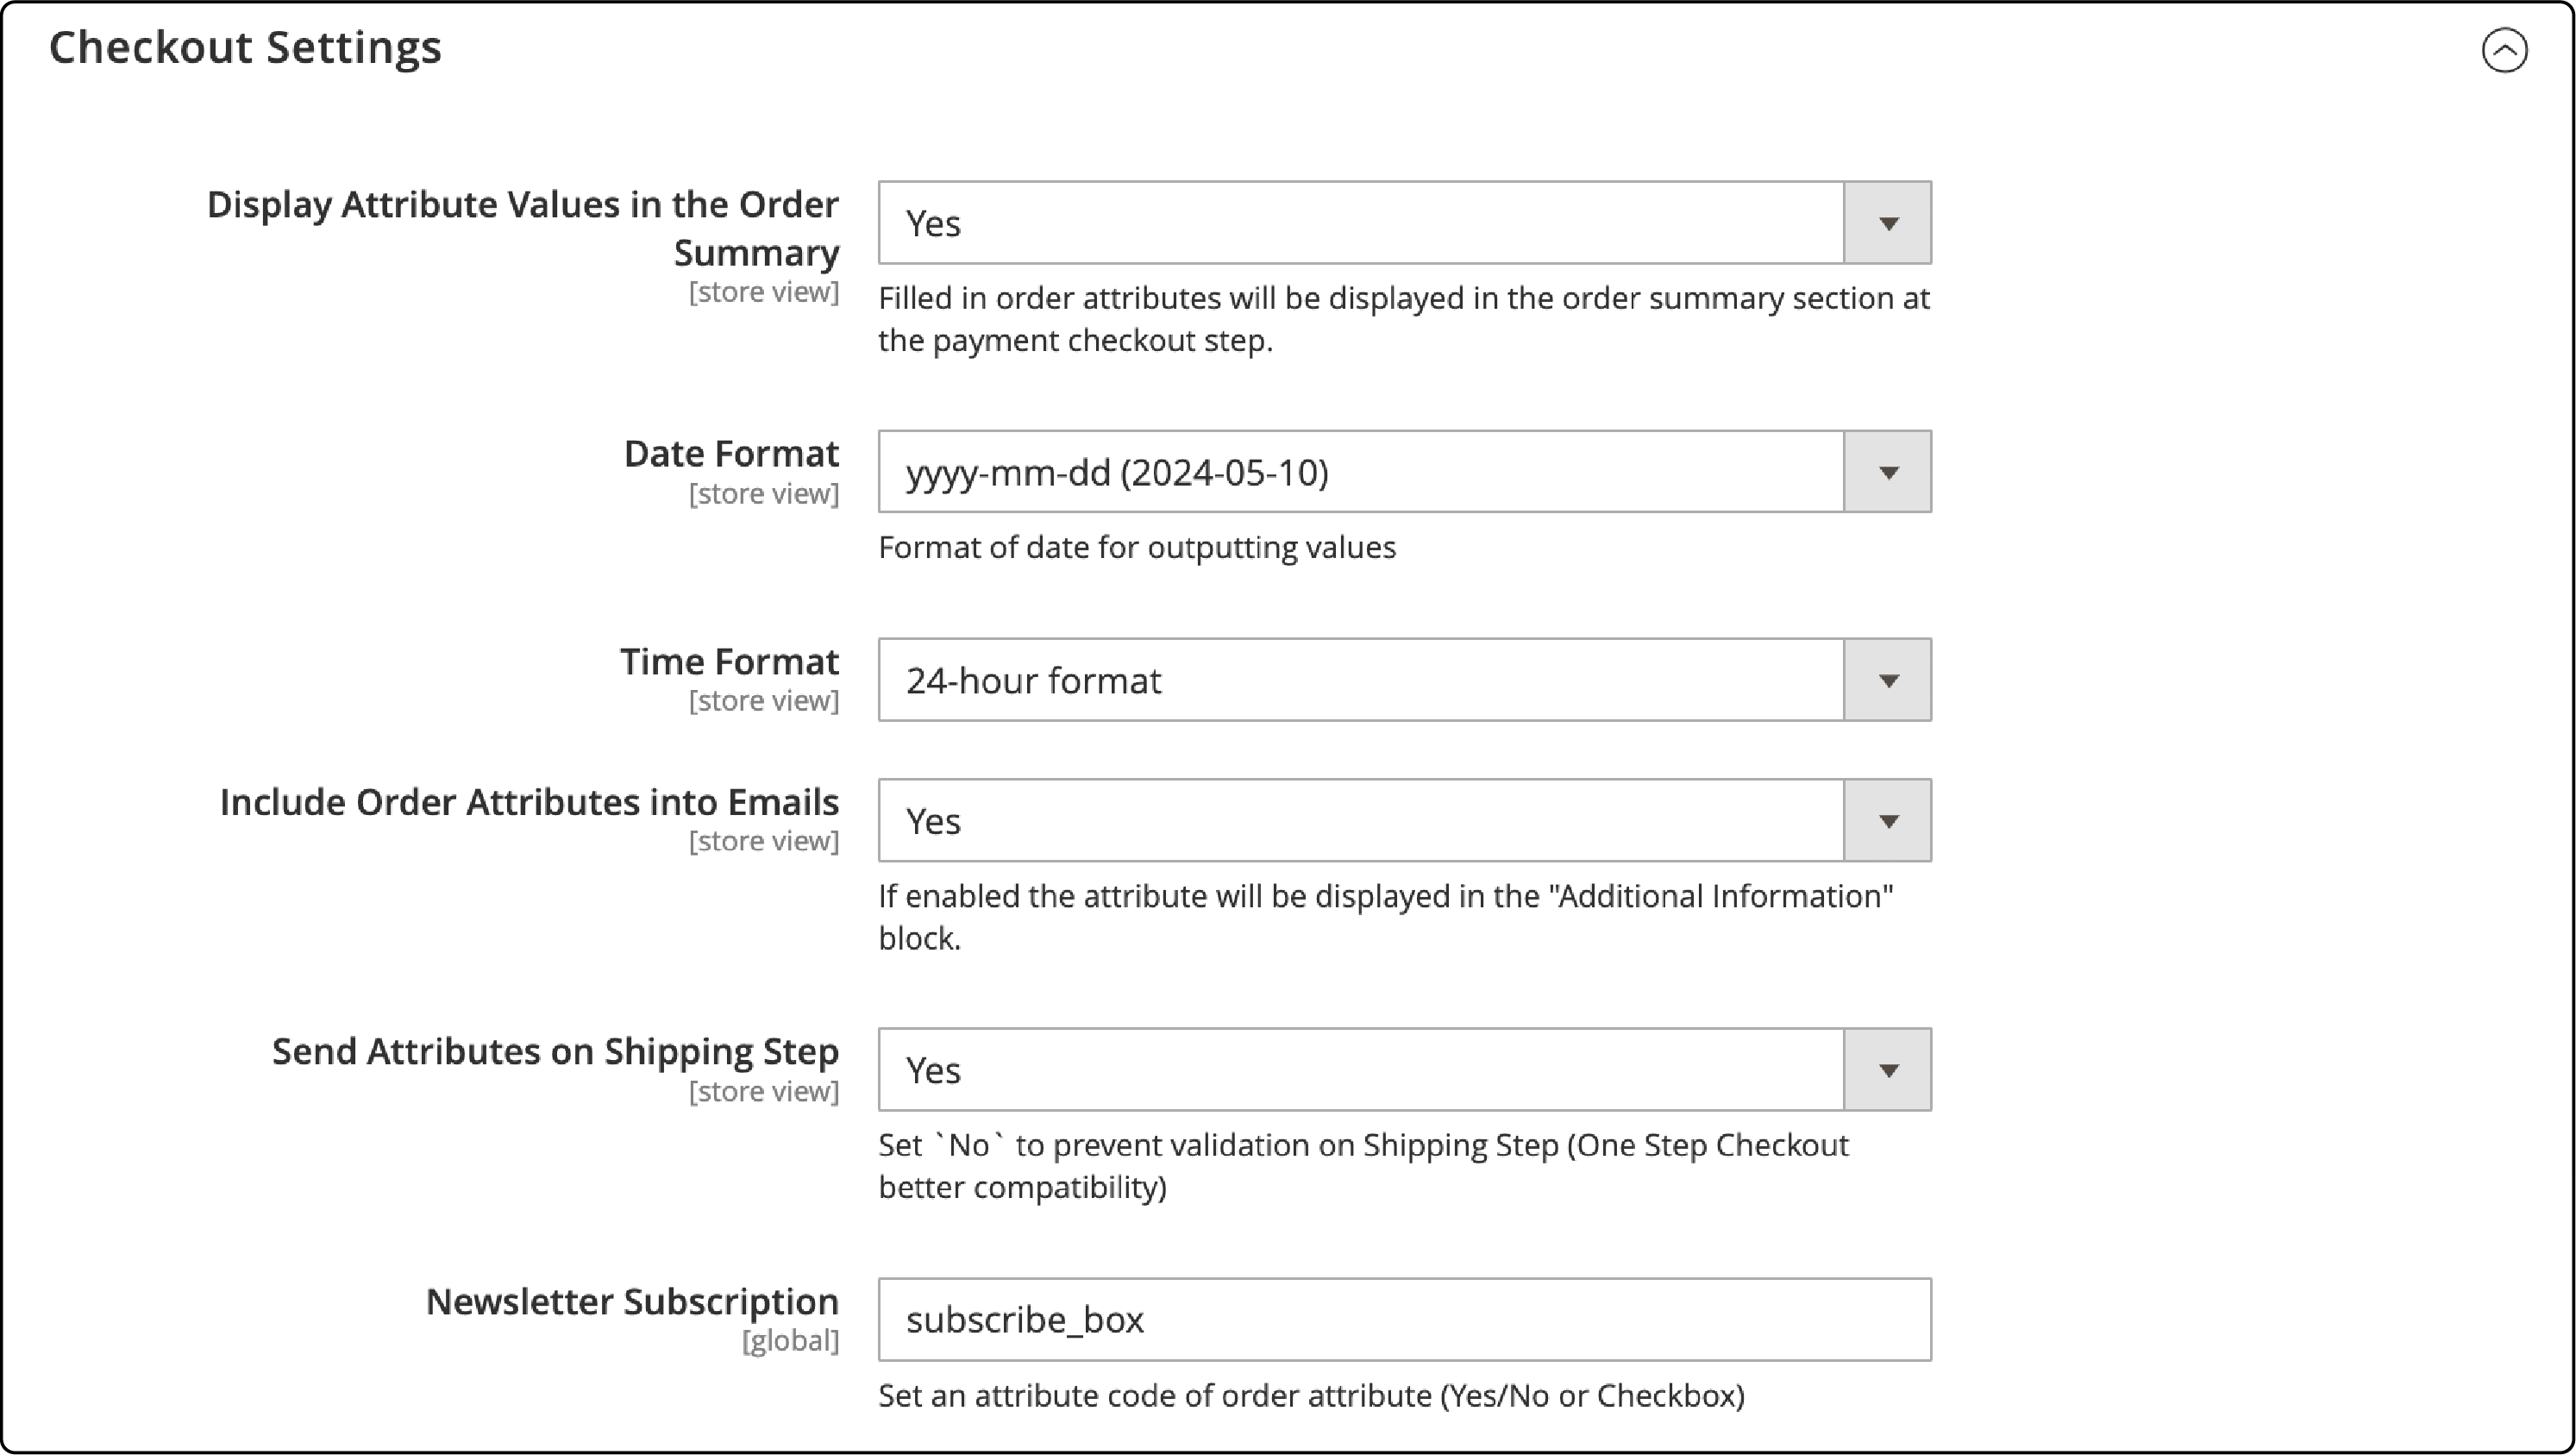Open Display Attribute Values in Order Summary dropdown
The image size is (2576, 1455).
(1404, 222)
